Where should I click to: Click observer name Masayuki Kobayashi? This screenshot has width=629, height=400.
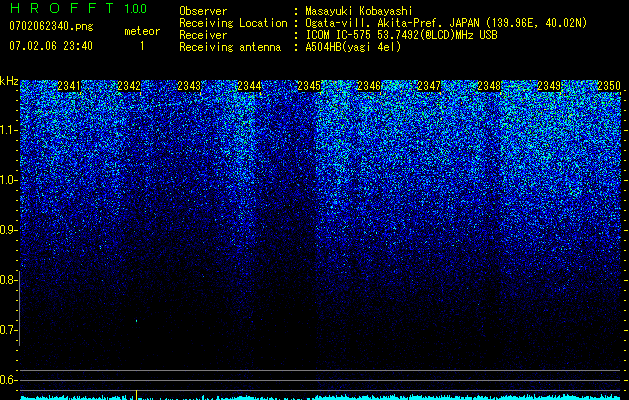pos(358,11)
